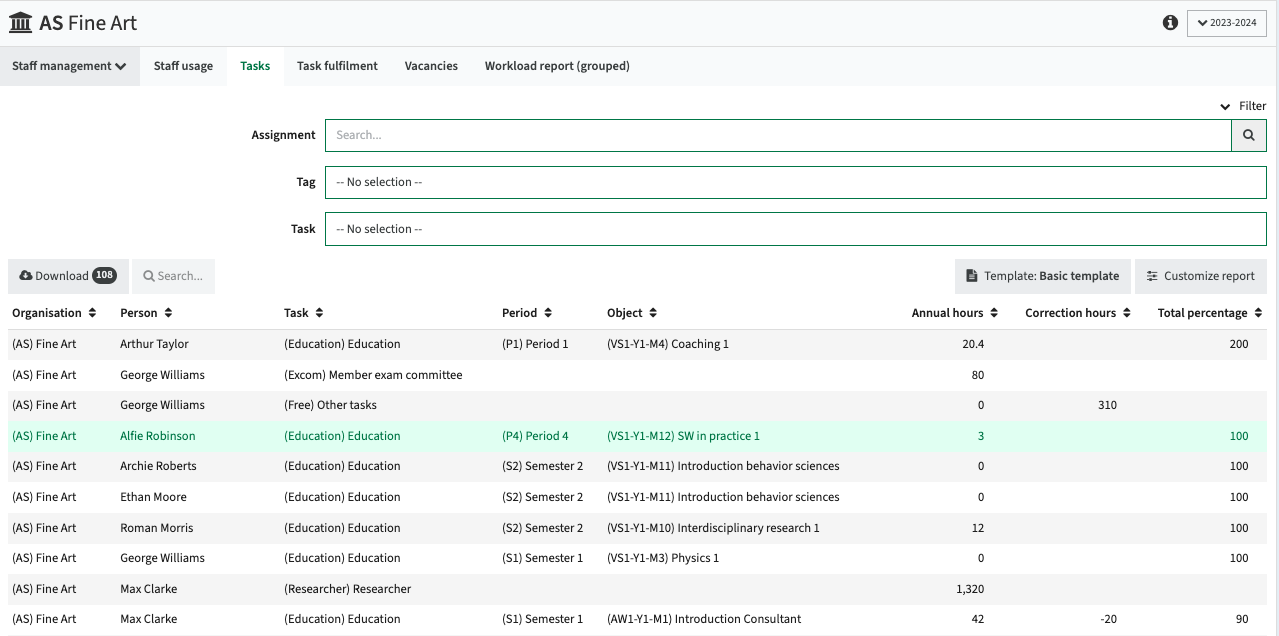Click (Excom) Member exam committee task
This screenshot has width=1279, height=636.
tap(373, 375)
